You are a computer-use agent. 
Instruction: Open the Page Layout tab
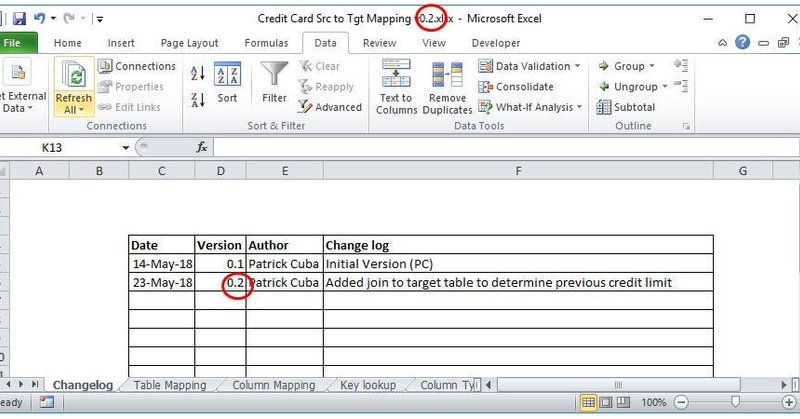point(189,43)
